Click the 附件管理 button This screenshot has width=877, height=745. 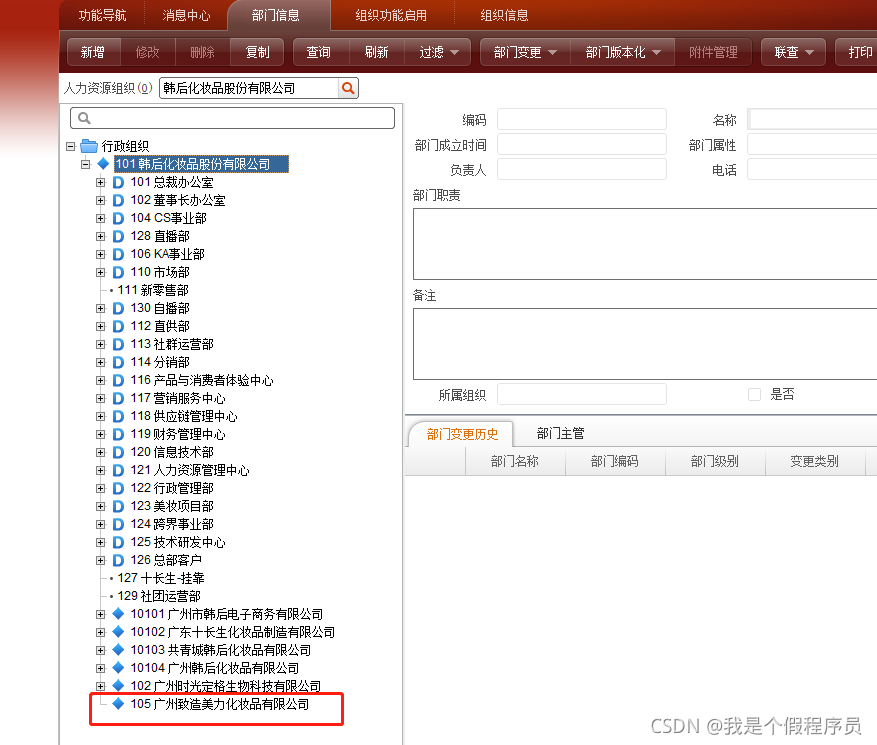point(713,52)
